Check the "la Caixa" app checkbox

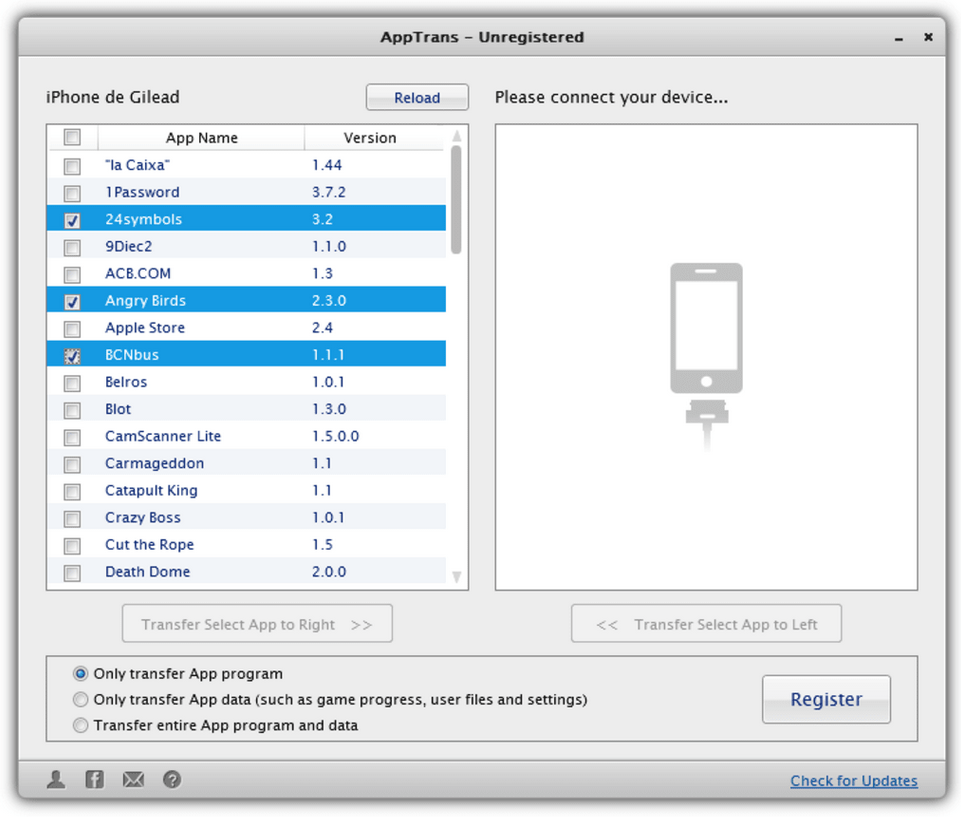72,166
